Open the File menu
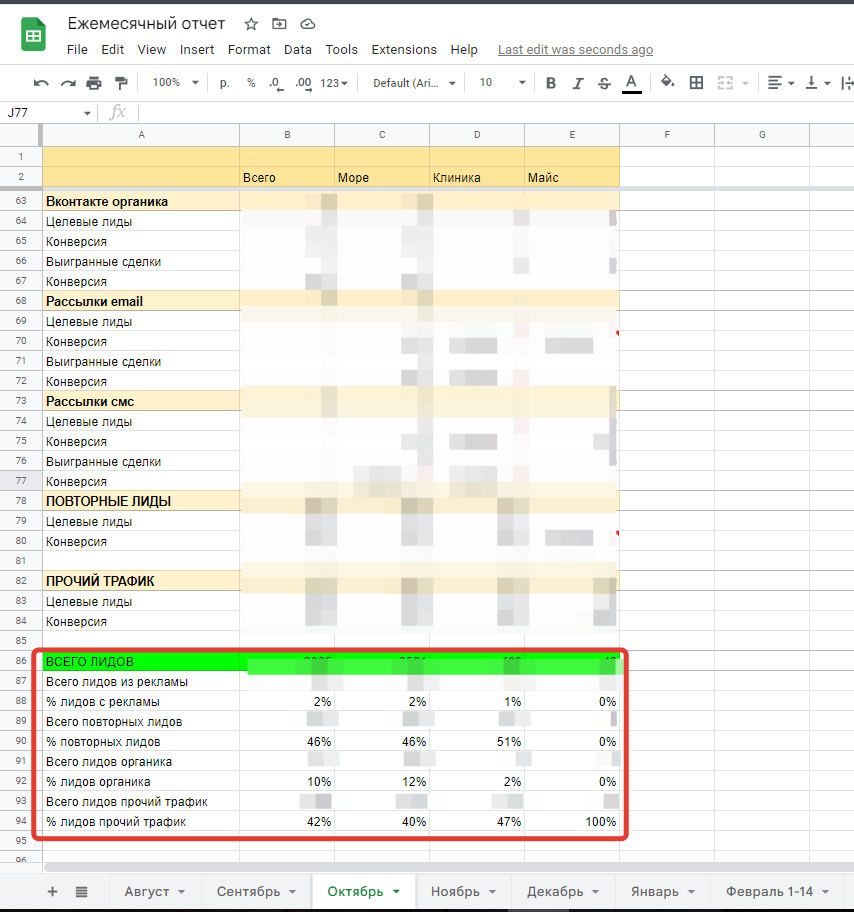Image resolution: width=854 pixels, height=912 pixels. pos(77,50)
